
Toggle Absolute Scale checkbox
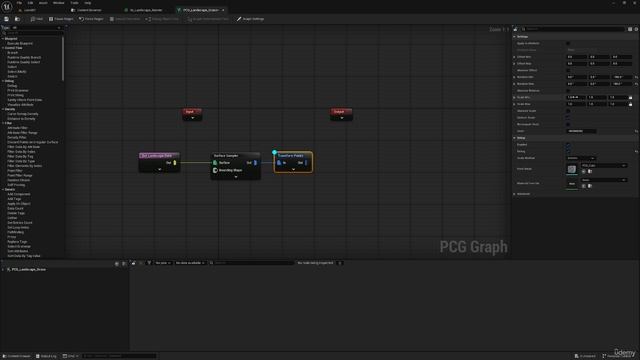point(568,111)
